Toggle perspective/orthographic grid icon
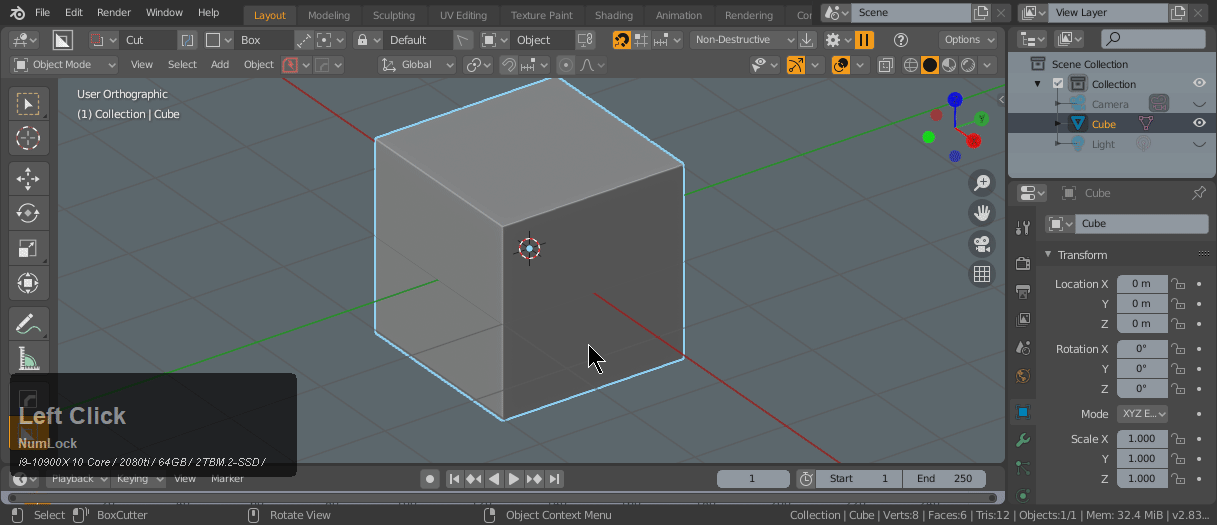The height and width of the screenshot is (525, 1217). (982, 274)
